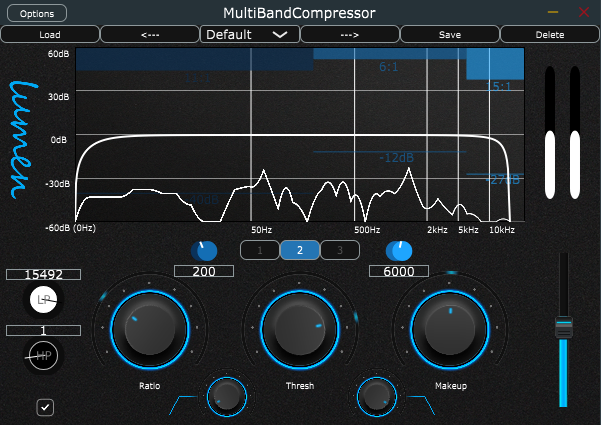Open the Options menu

point(37,13)
